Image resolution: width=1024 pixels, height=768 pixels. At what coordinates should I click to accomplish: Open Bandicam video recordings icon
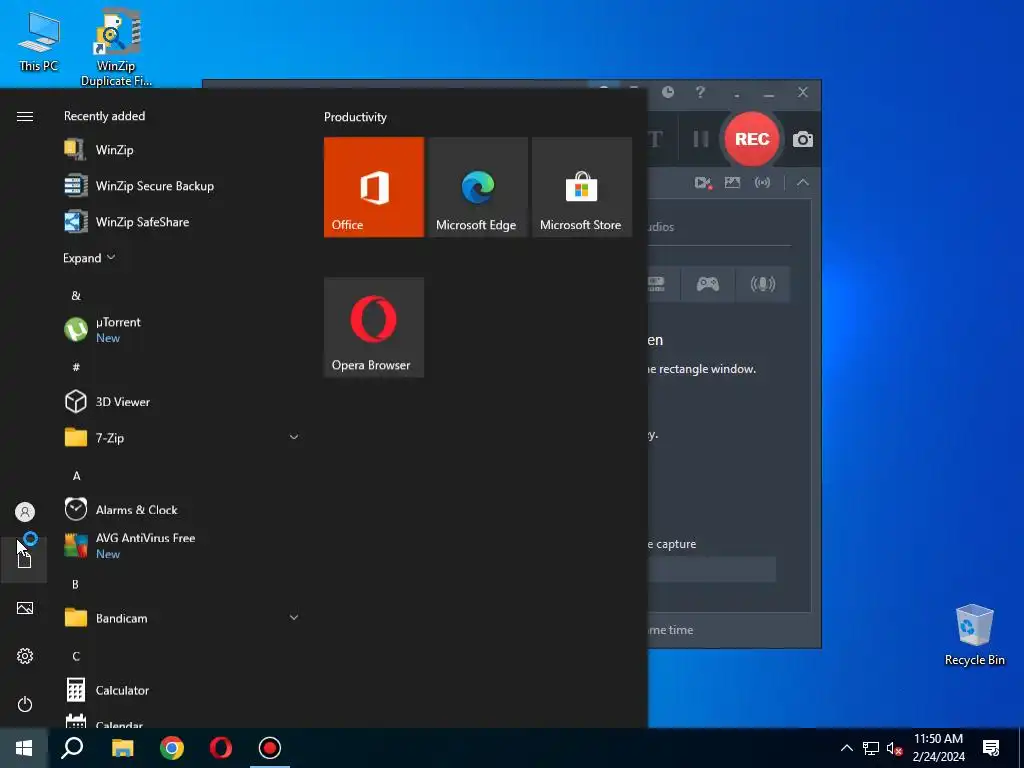coord(703,183)
